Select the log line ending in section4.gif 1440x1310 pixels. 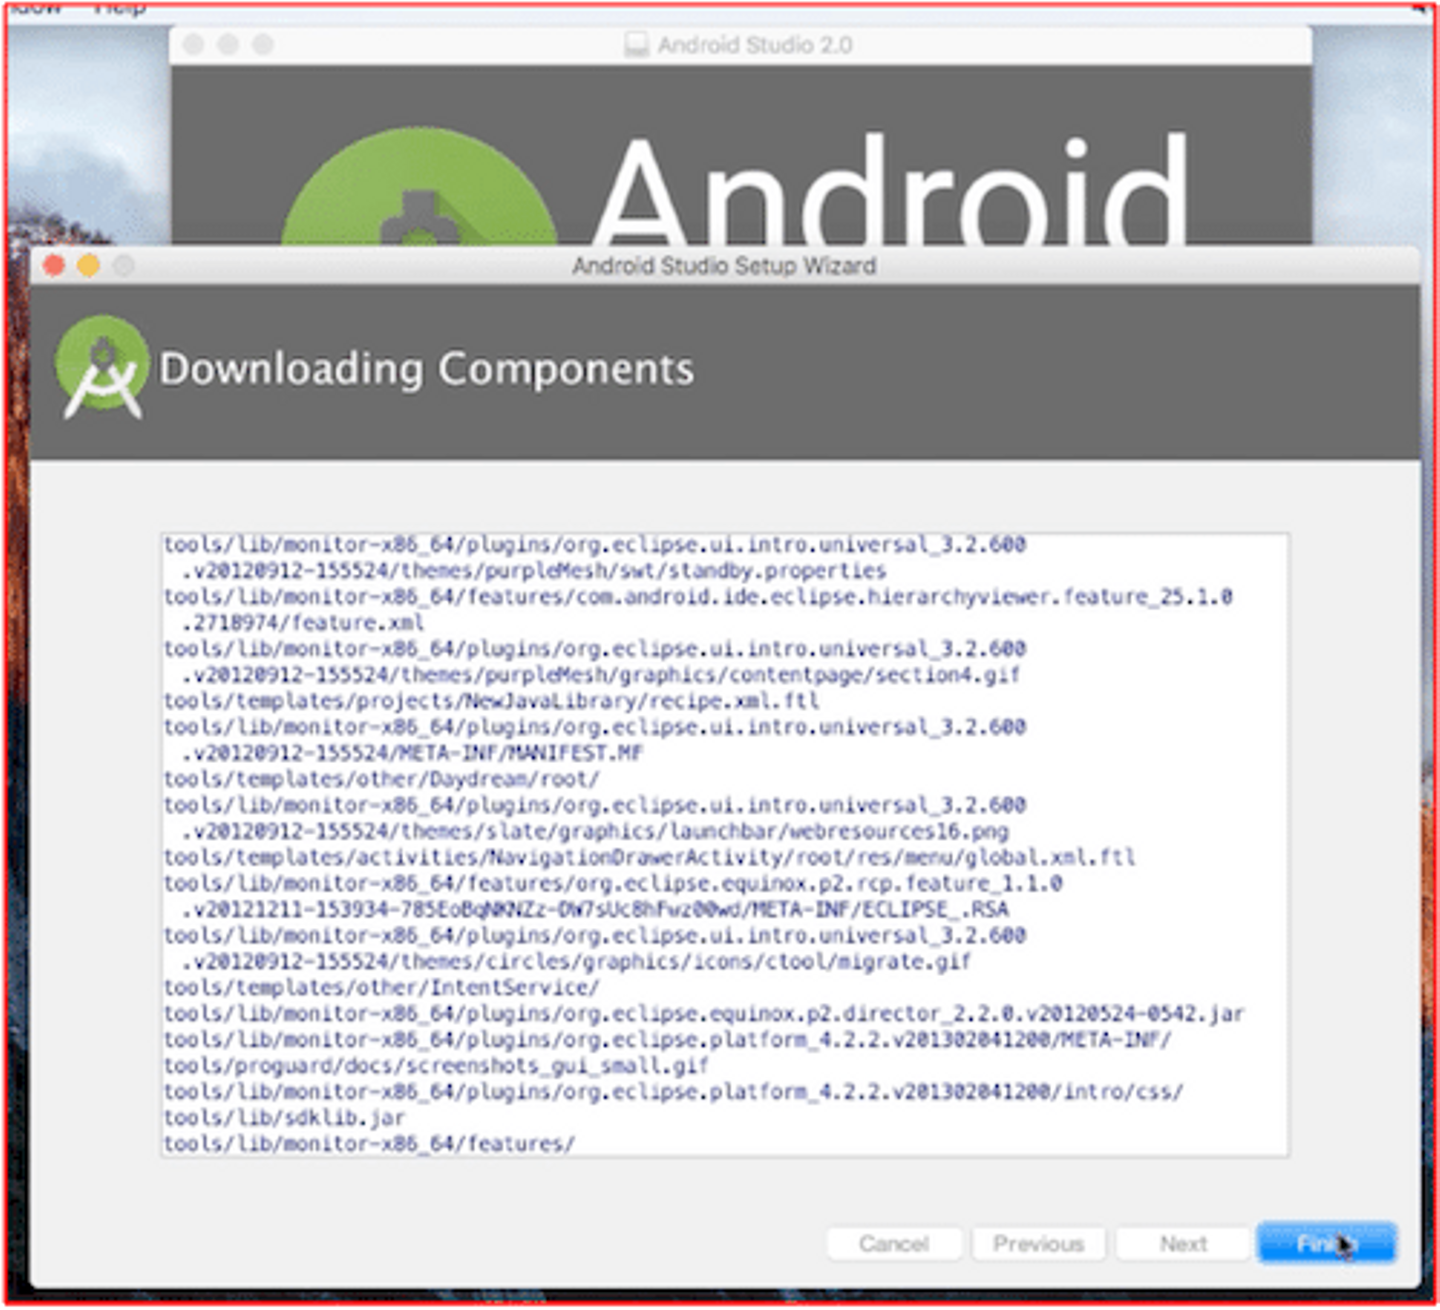(x=601, y=675)
